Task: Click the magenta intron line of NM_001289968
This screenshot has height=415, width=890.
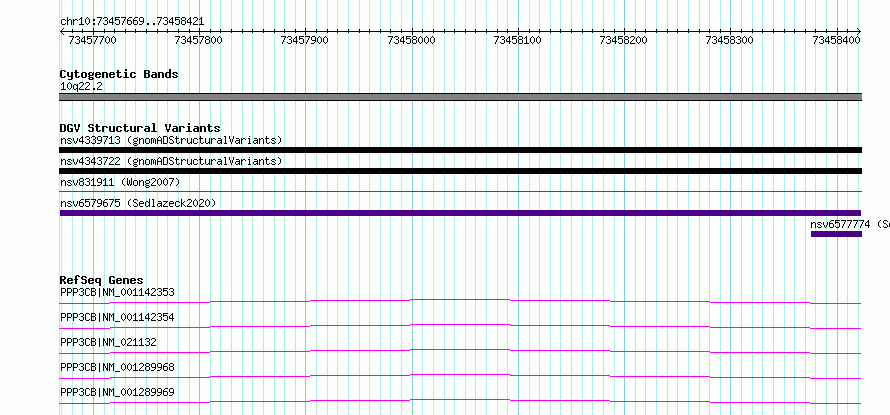Action: (x=460, y=375)
